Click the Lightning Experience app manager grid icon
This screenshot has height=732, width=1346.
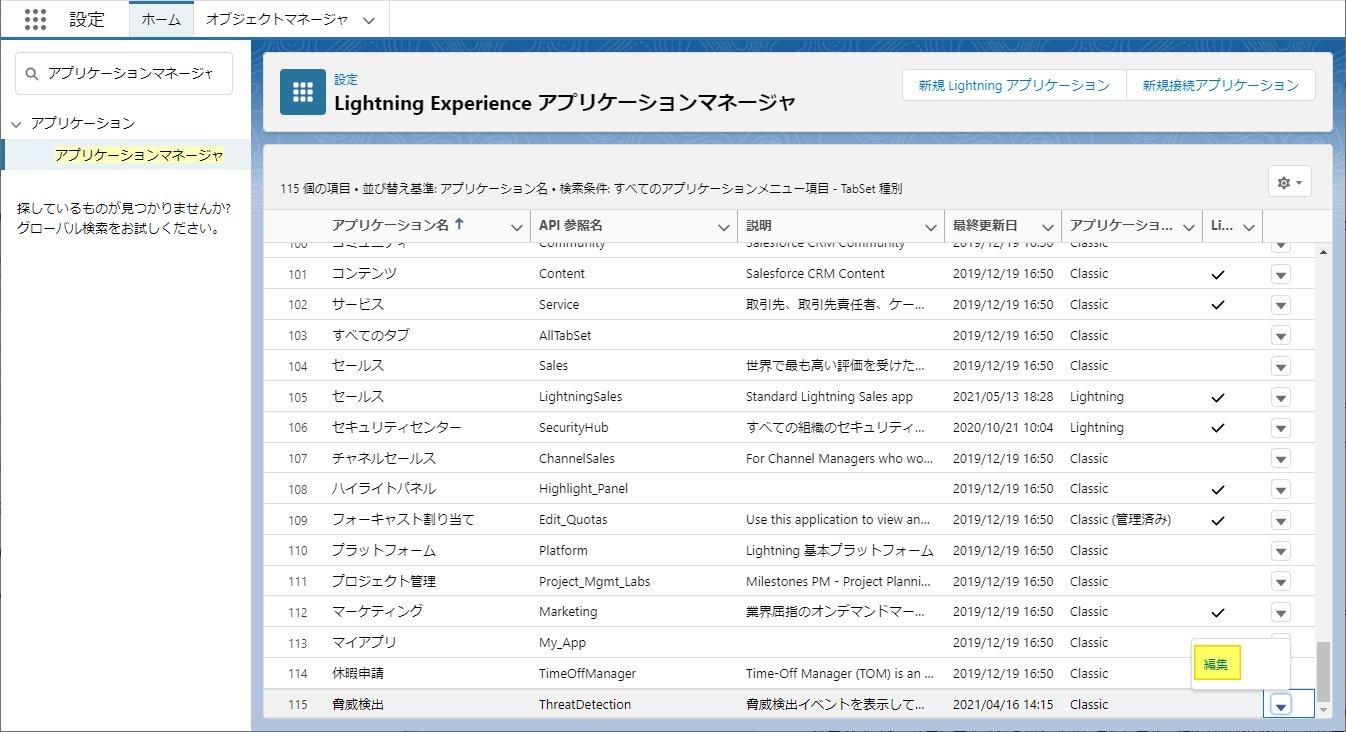point(303,91)
